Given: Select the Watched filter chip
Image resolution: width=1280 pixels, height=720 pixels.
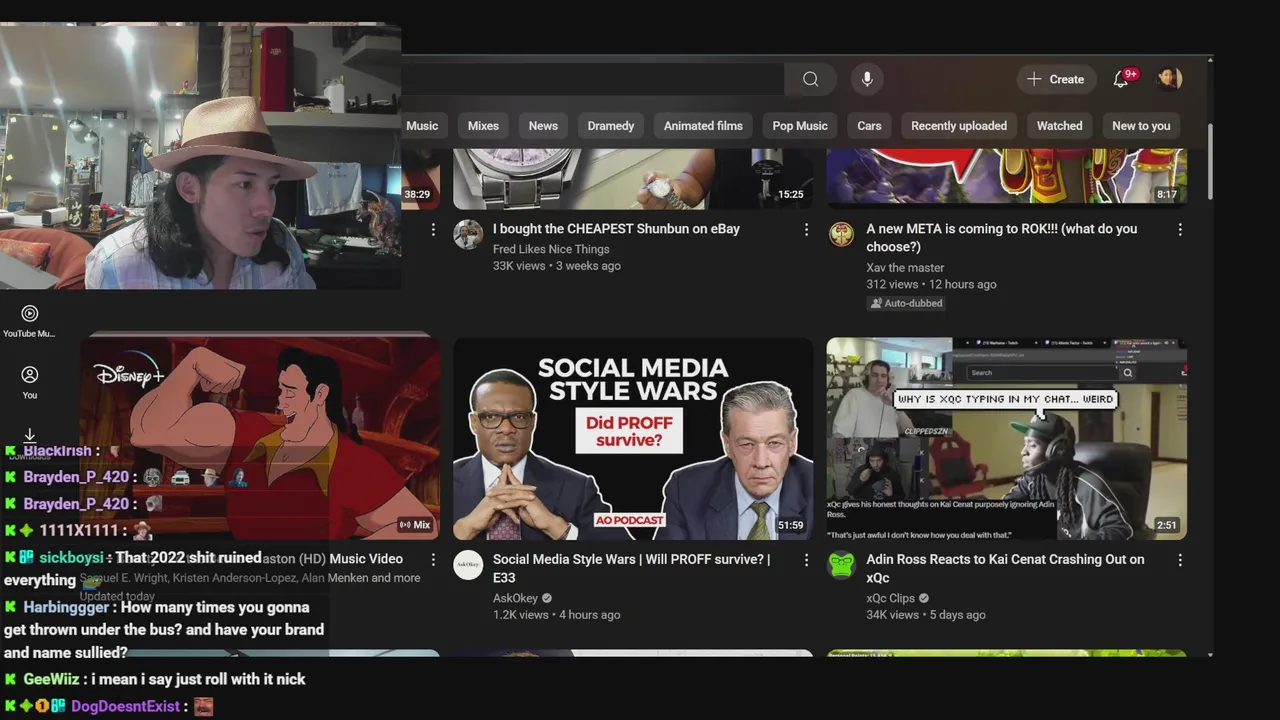Looking at the screenshot, I should point(1059,126).
